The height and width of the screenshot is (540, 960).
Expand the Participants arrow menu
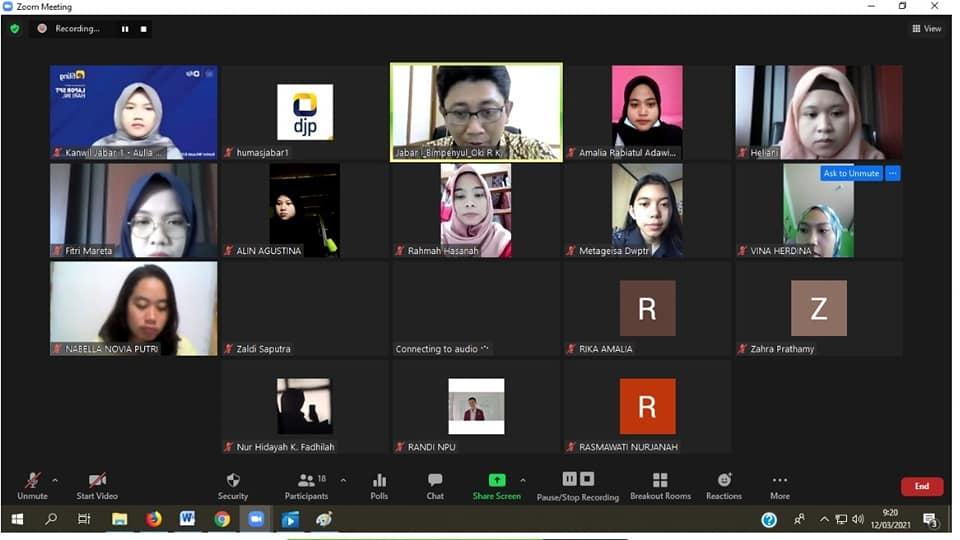point(343,480)
